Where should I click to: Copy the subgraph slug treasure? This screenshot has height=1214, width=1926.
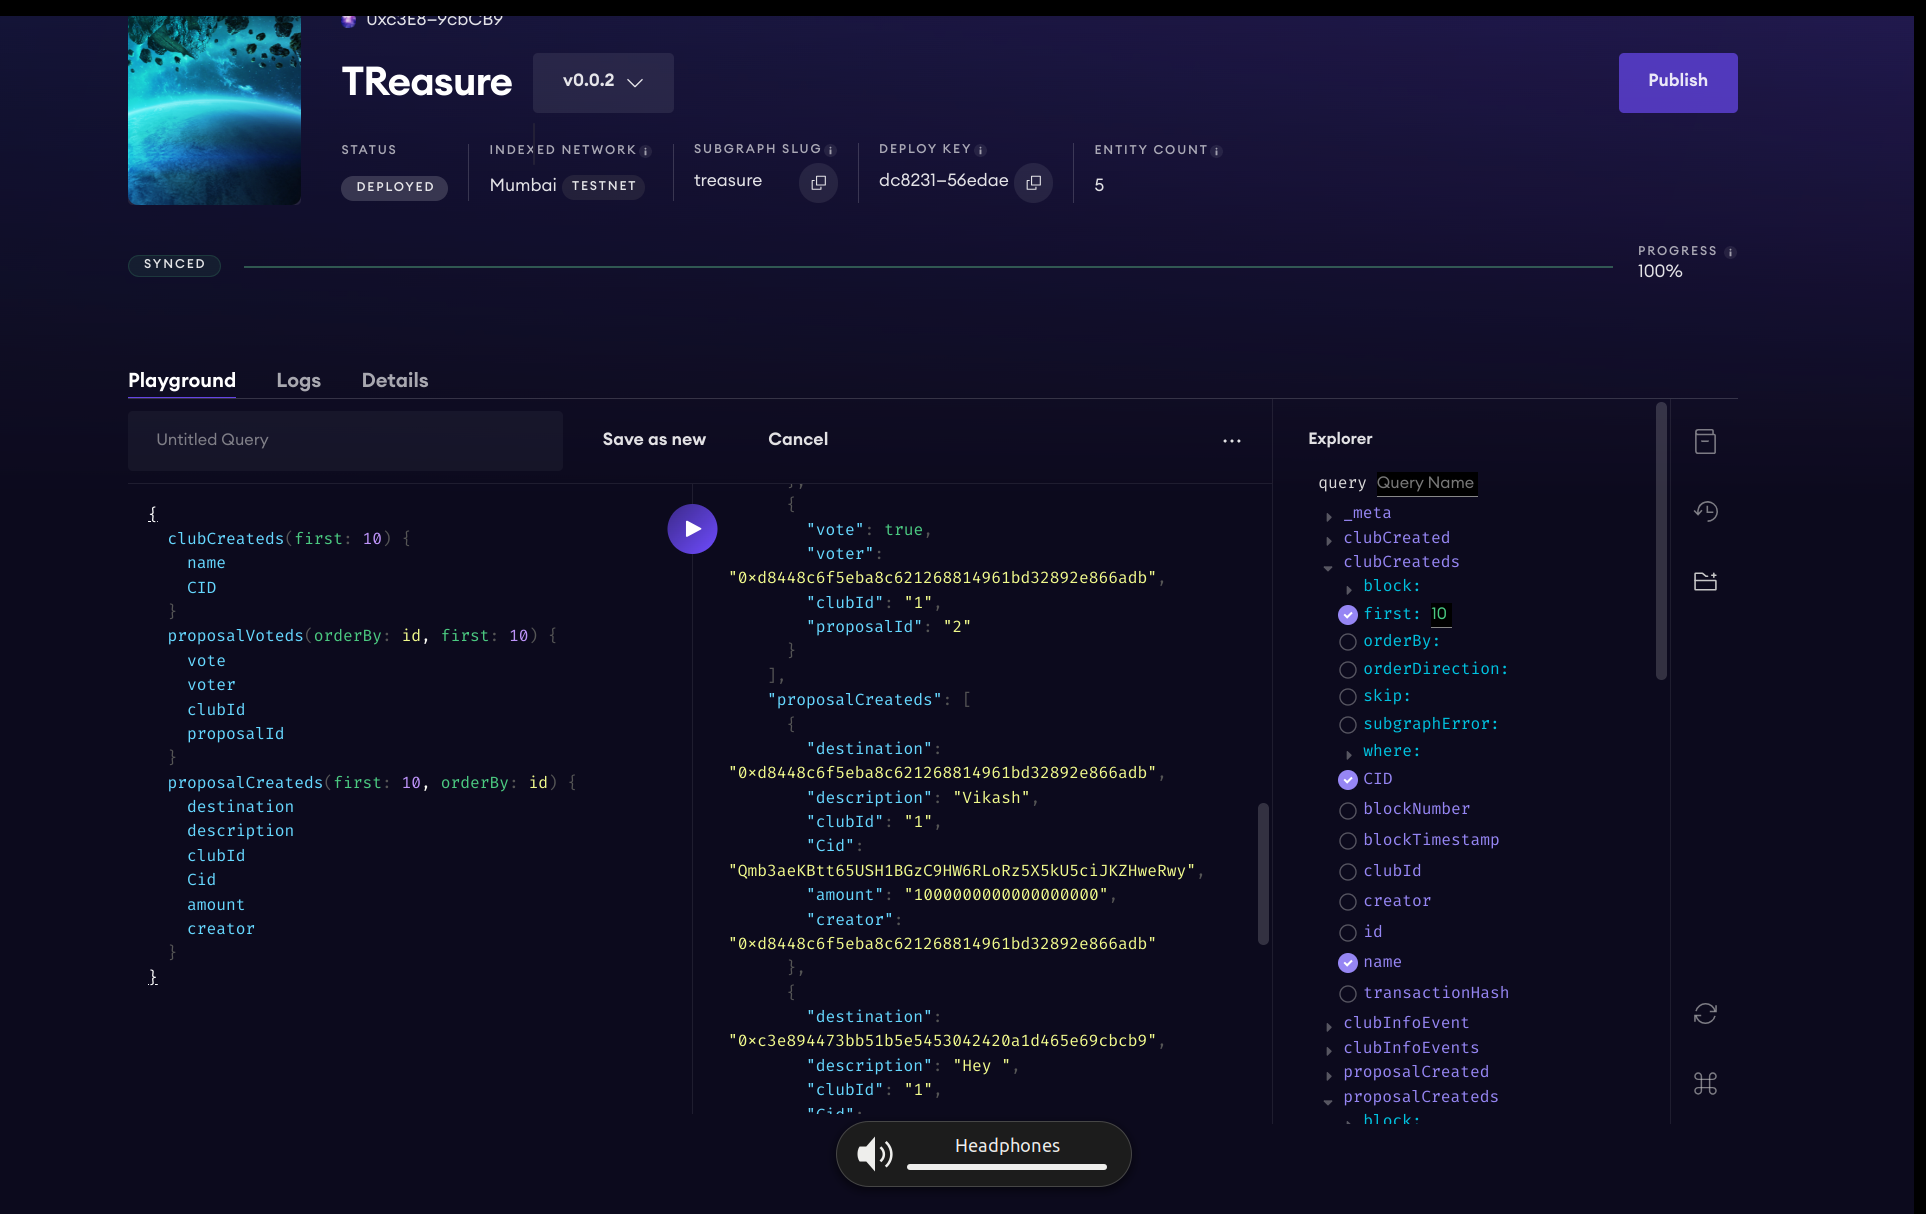818,183
